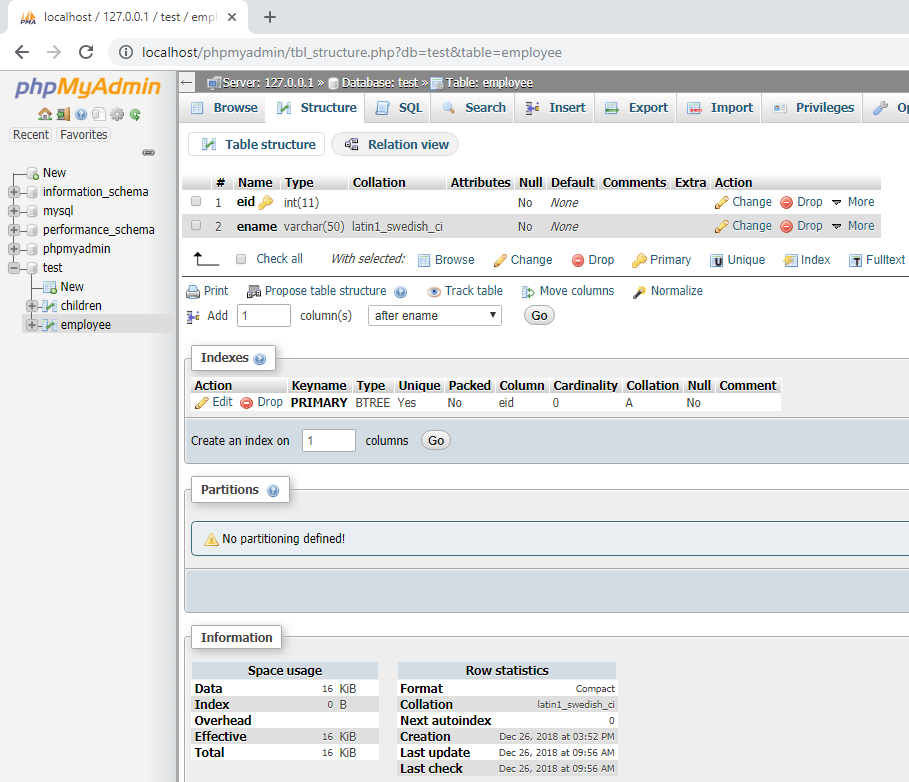Expand the information_schema database node
909x782 pixels.
click(14, 192)
